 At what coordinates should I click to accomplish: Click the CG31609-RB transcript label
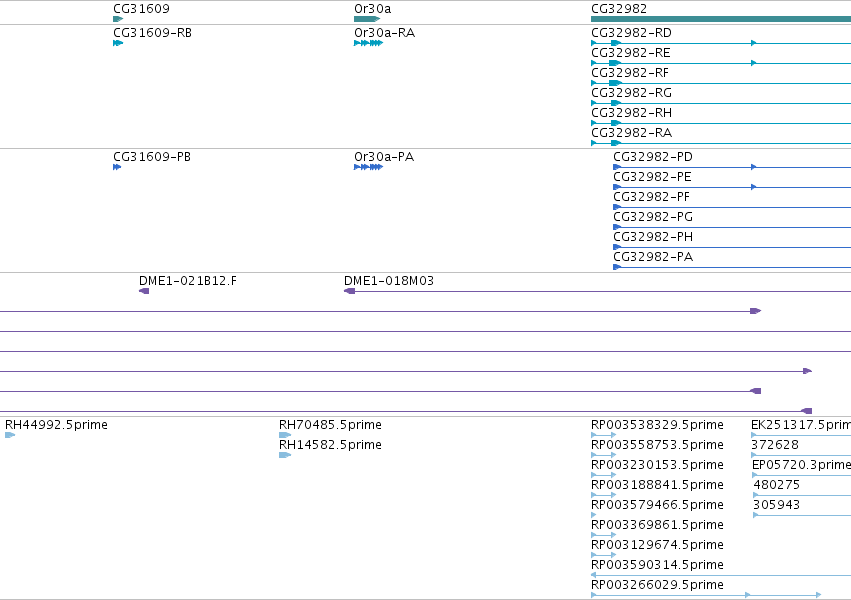click(153, 33)
